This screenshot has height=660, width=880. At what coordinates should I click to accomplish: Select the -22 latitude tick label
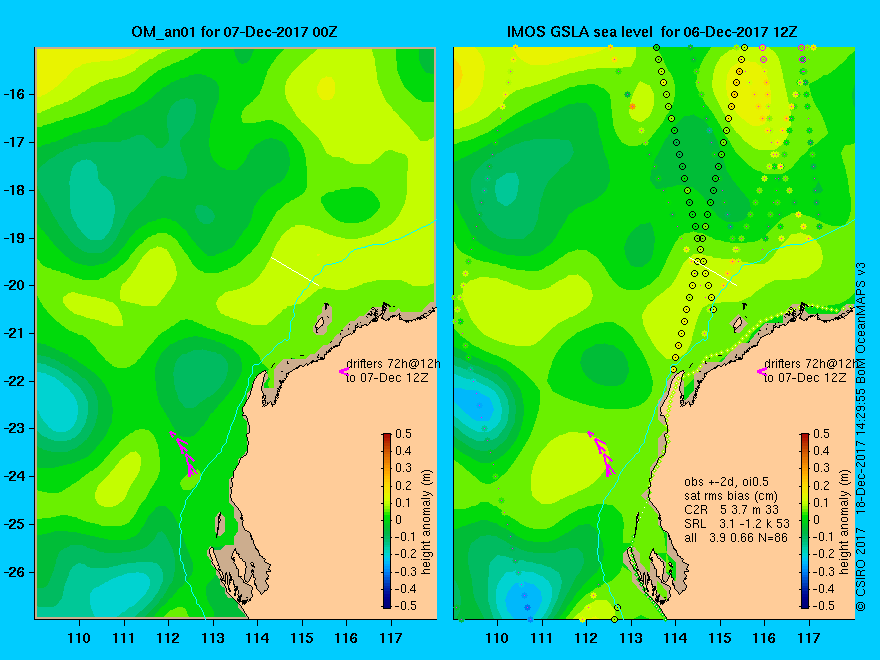pyautogui.click(x=15, y=381)
